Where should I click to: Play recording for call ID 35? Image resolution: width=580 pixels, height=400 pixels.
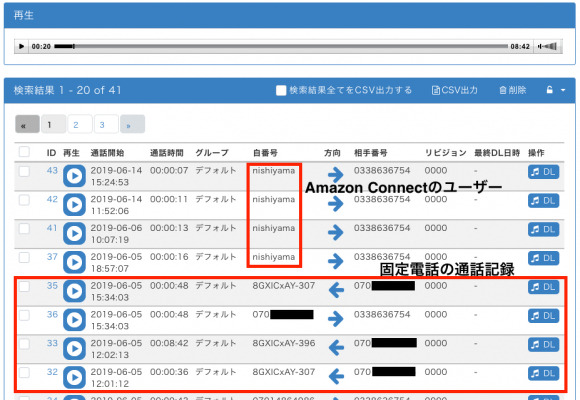tap(74, 291)
